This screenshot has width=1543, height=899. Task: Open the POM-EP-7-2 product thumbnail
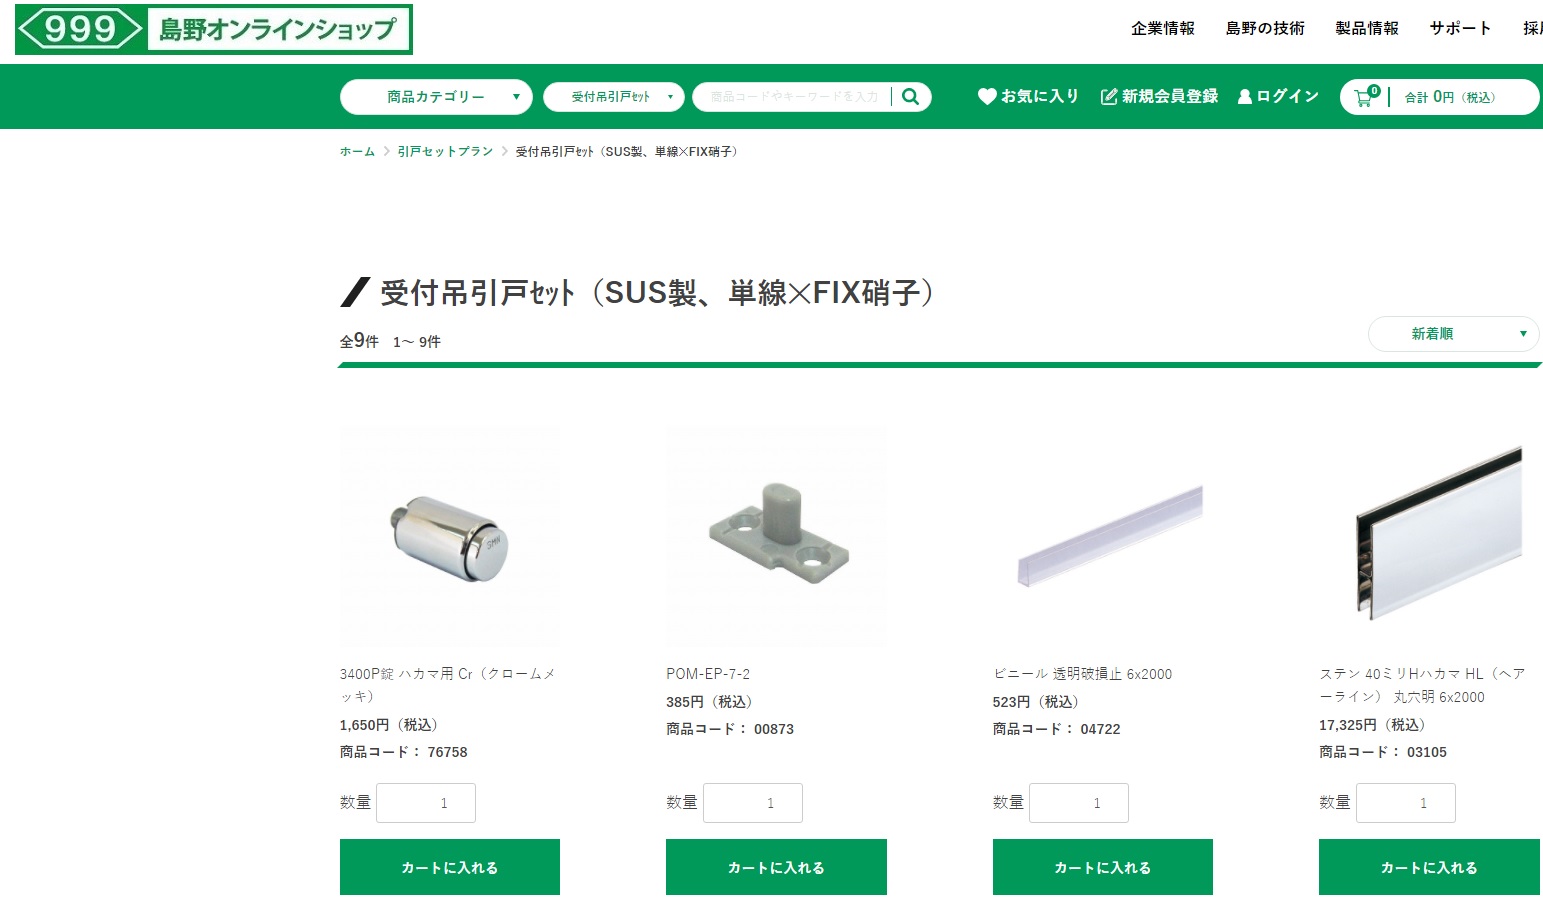coord(776,537)
